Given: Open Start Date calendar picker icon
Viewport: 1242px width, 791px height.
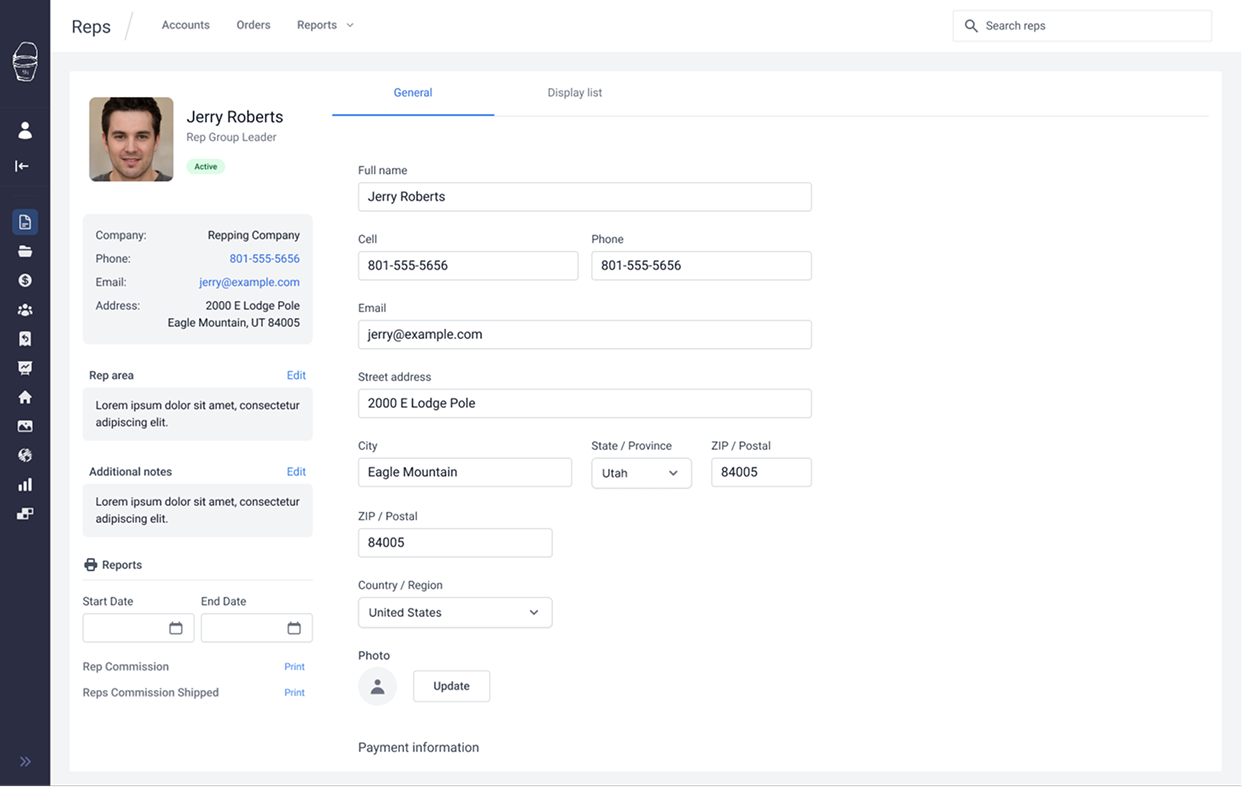Looking at the screenshot, I should tap(176, 628).
